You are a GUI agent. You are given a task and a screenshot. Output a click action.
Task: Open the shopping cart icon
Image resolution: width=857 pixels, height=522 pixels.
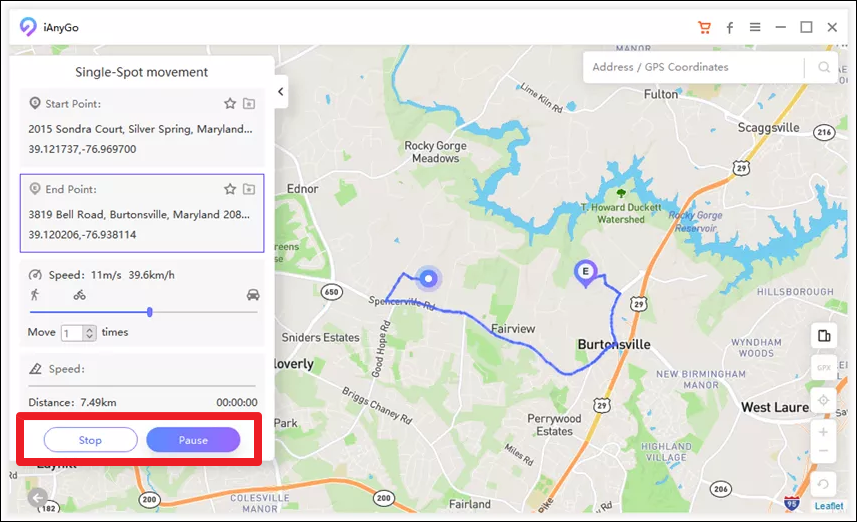[x=705, y=27]
